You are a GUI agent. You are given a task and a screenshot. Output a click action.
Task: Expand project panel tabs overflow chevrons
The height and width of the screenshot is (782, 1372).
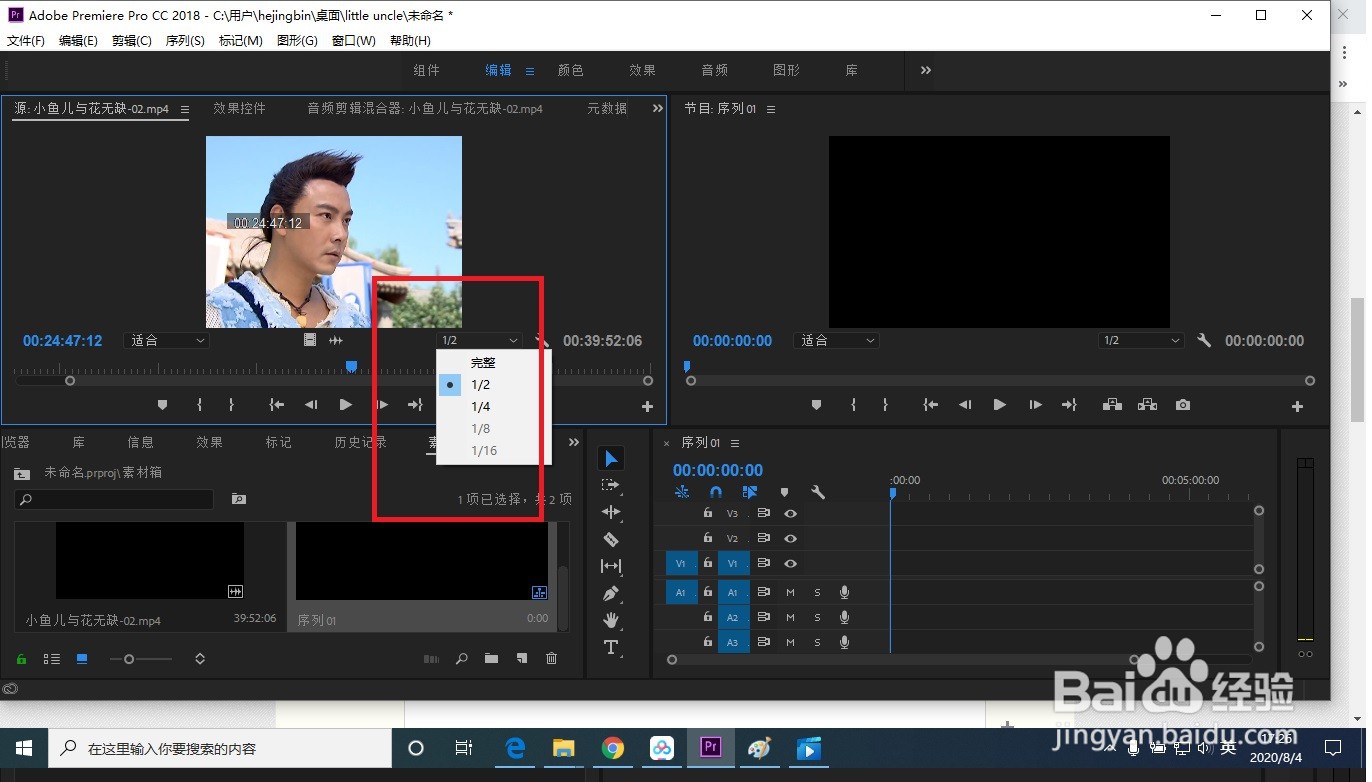pyautogui.click(x=574, y=442)
